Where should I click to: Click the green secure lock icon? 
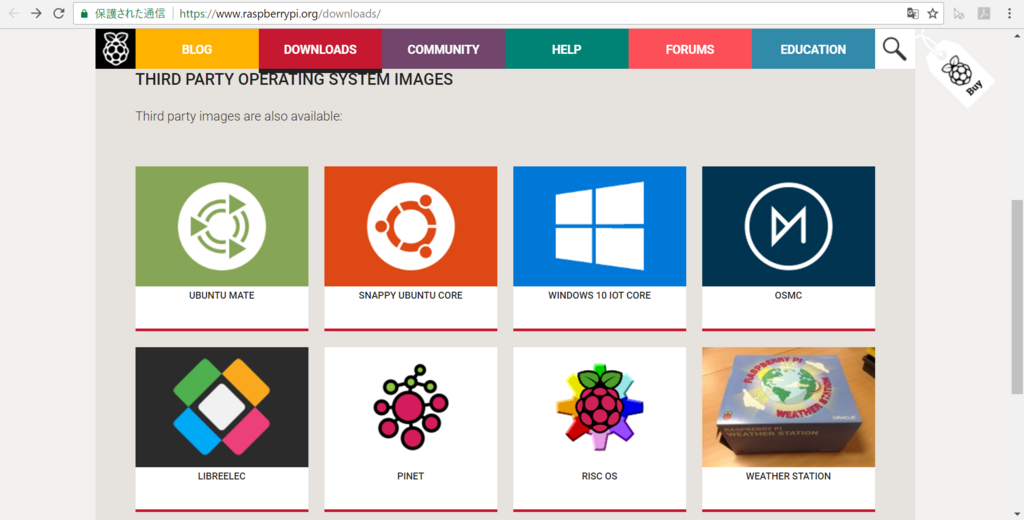(84, 13)
